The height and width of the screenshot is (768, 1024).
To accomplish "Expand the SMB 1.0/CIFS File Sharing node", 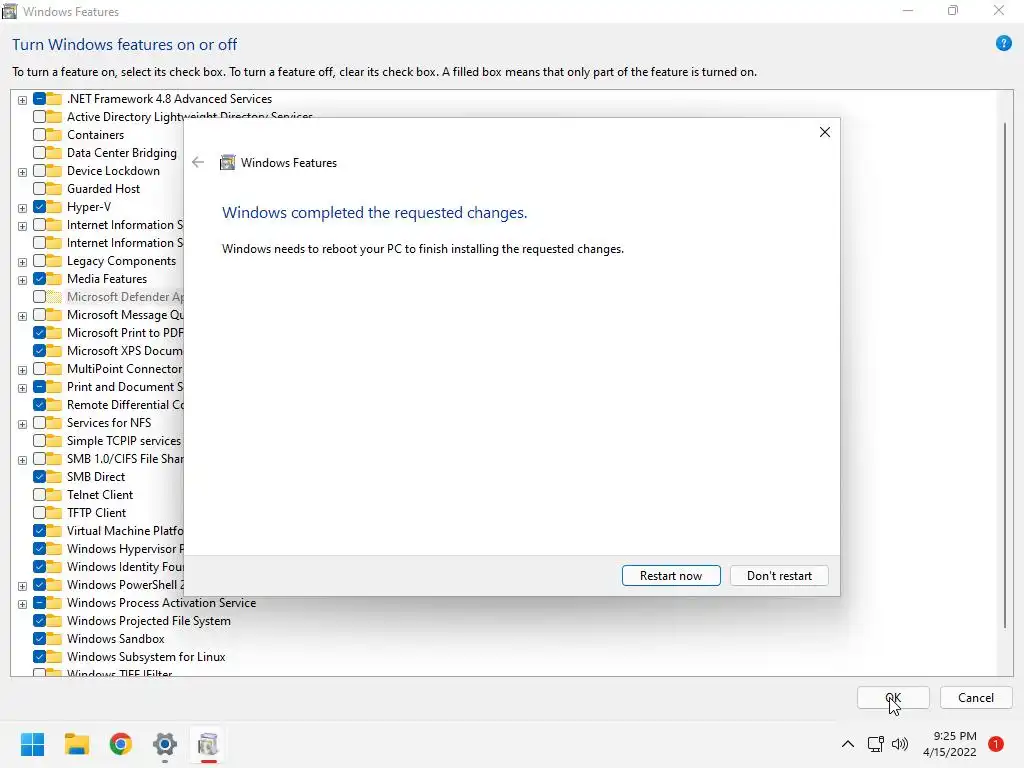I will tap(22, 460).
